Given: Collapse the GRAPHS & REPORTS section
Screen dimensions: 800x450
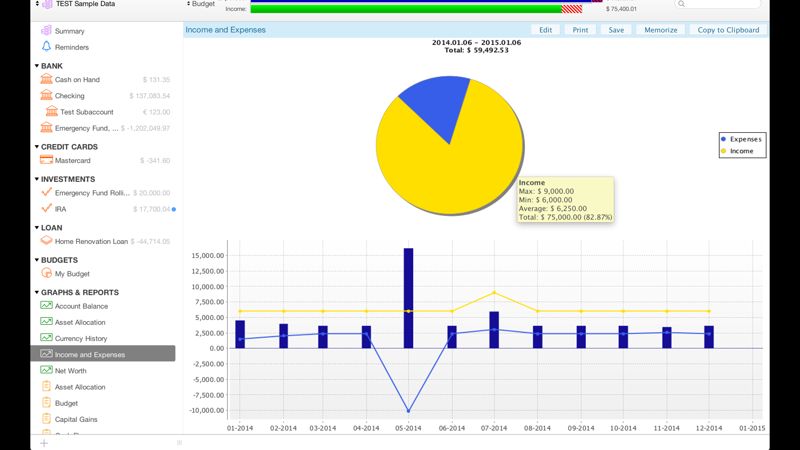Looking at the screenshot, I should [x=37, y=292].
